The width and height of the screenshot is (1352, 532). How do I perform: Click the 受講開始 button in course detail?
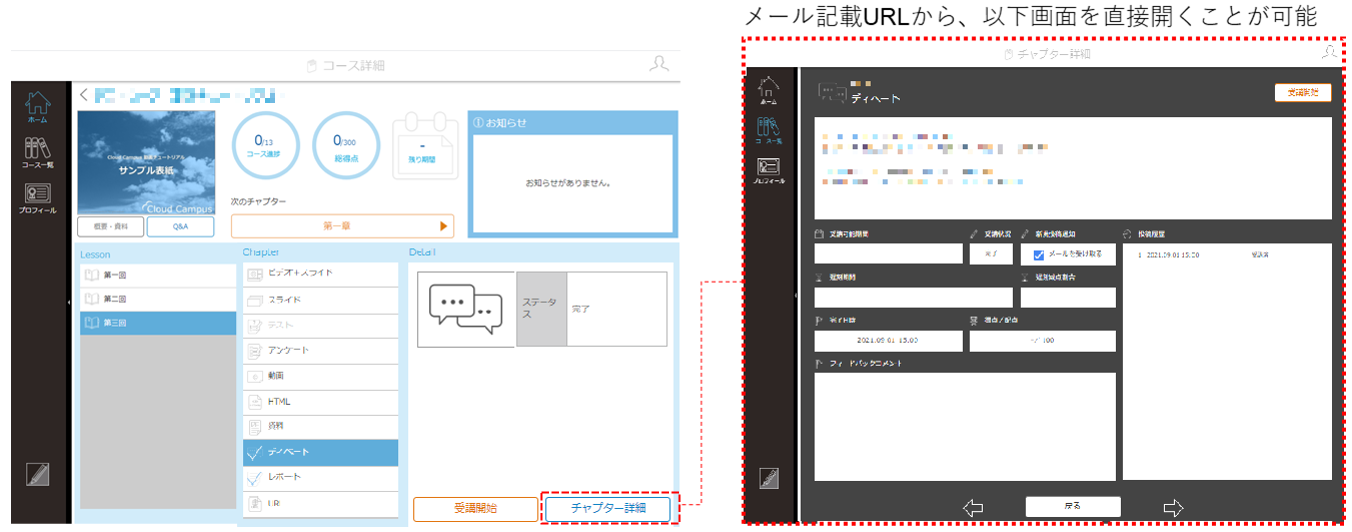475,508
